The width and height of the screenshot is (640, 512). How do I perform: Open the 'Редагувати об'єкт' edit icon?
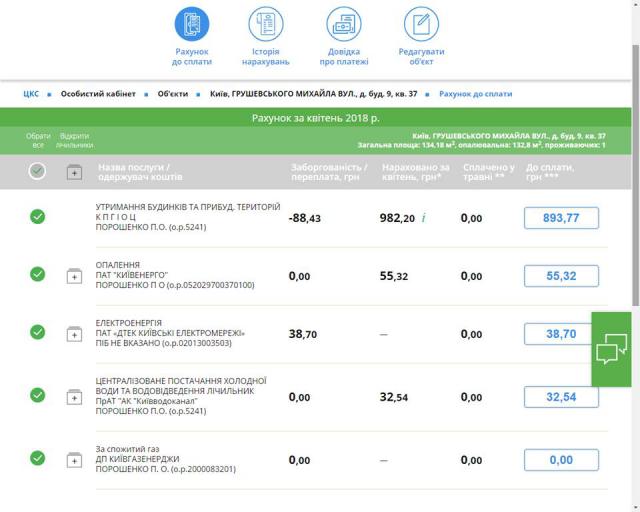(421, 24)
